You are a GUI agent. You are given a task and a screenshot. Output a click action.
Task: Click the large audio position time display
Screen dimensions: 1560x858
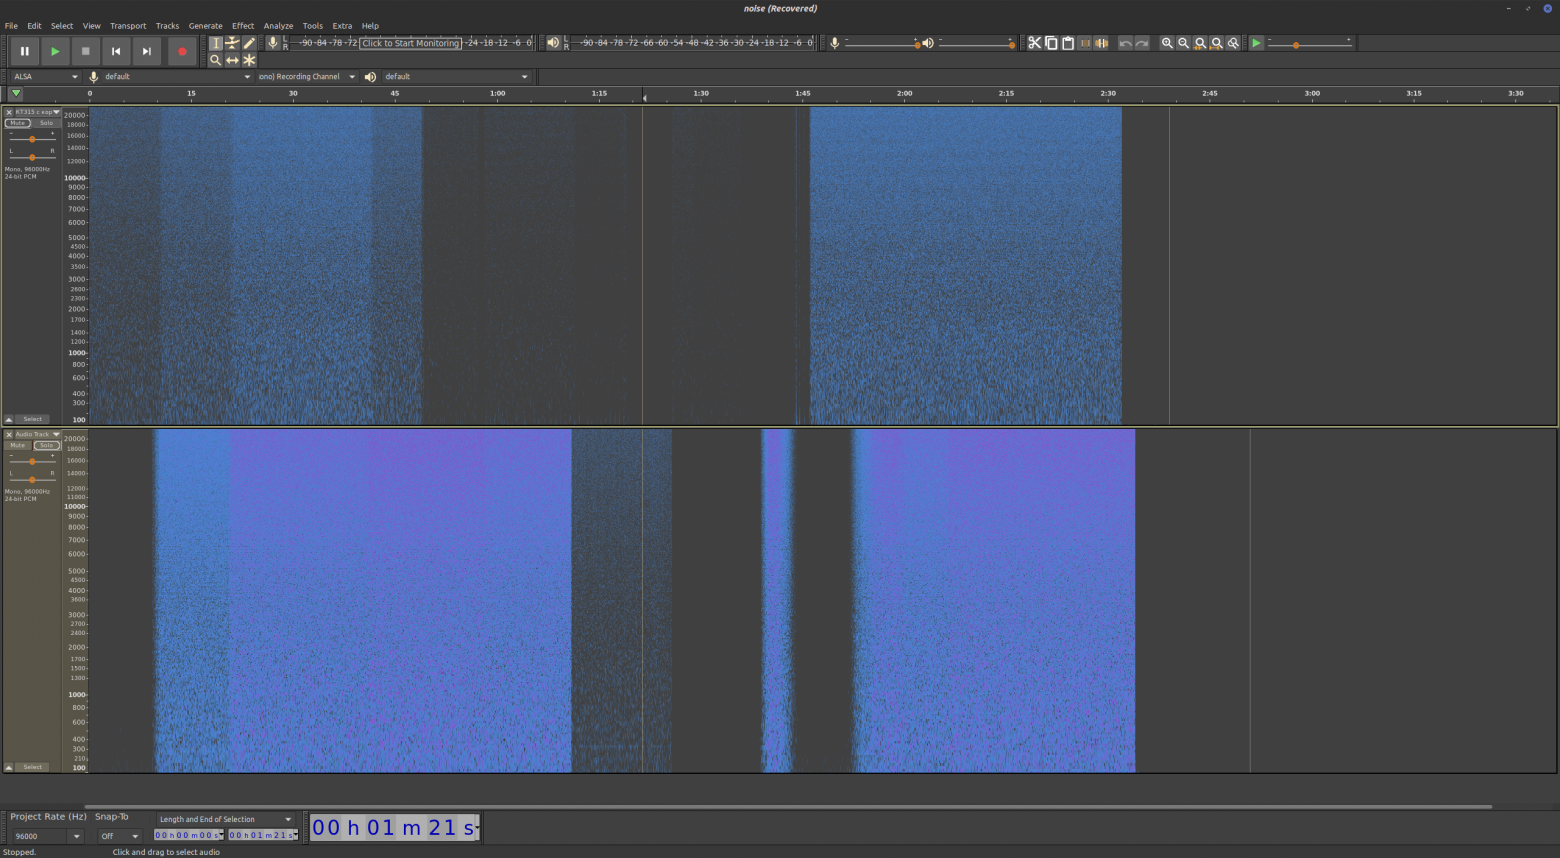click(394, 827)
